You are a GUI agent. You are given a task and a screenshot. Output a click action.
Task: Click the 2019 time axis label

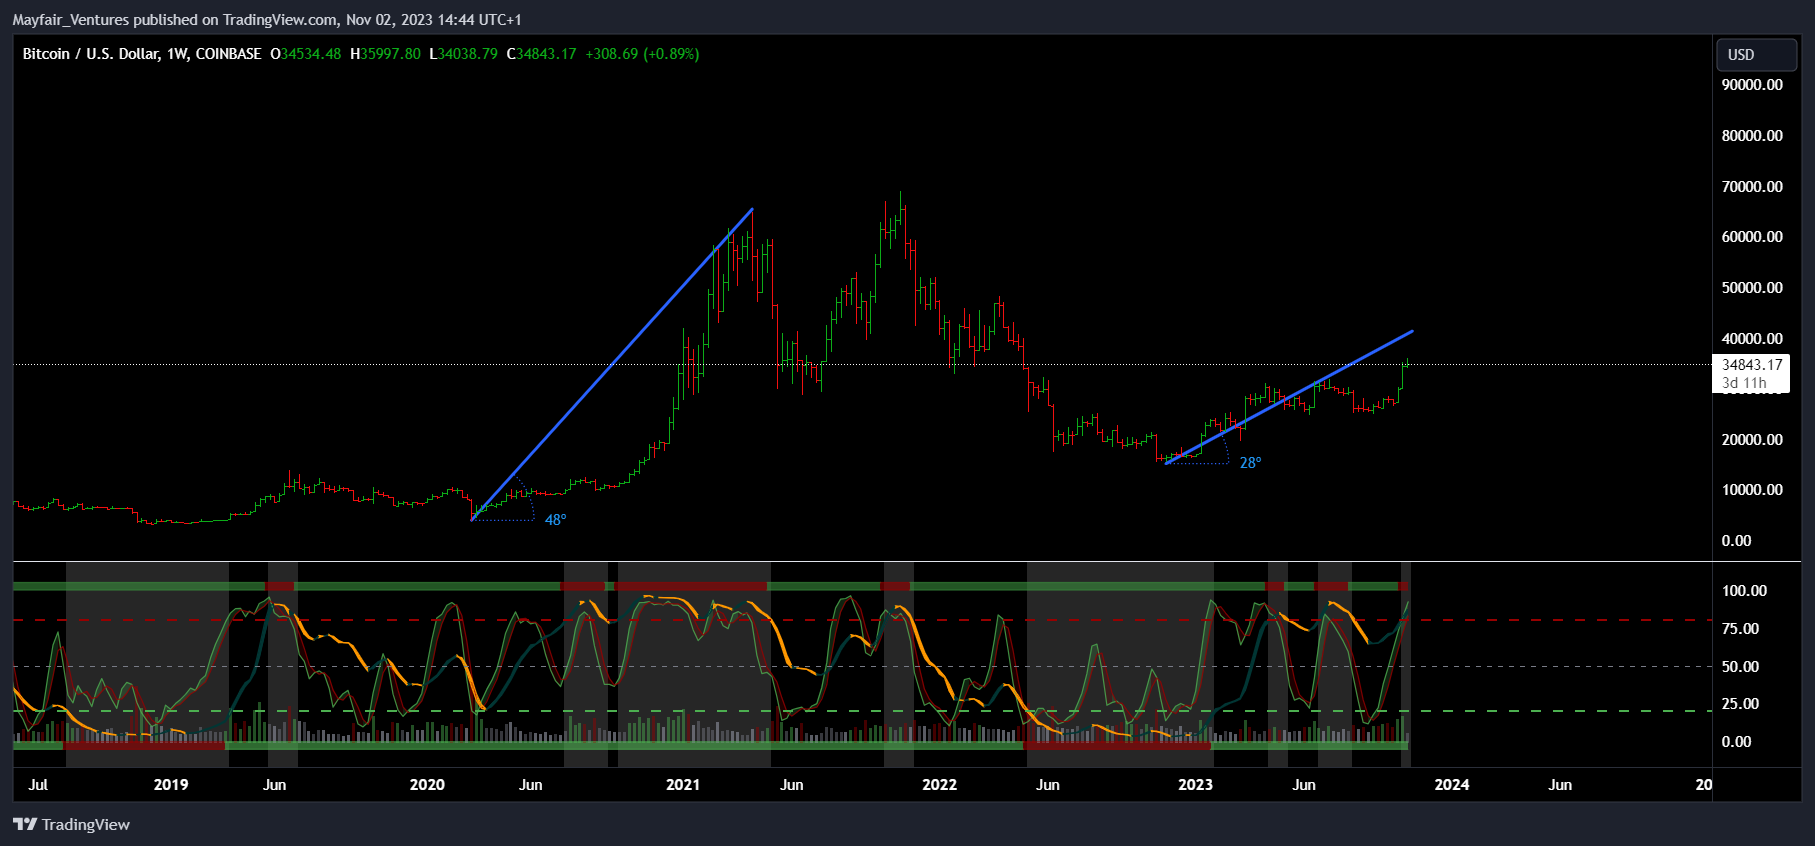click(171, 785)
